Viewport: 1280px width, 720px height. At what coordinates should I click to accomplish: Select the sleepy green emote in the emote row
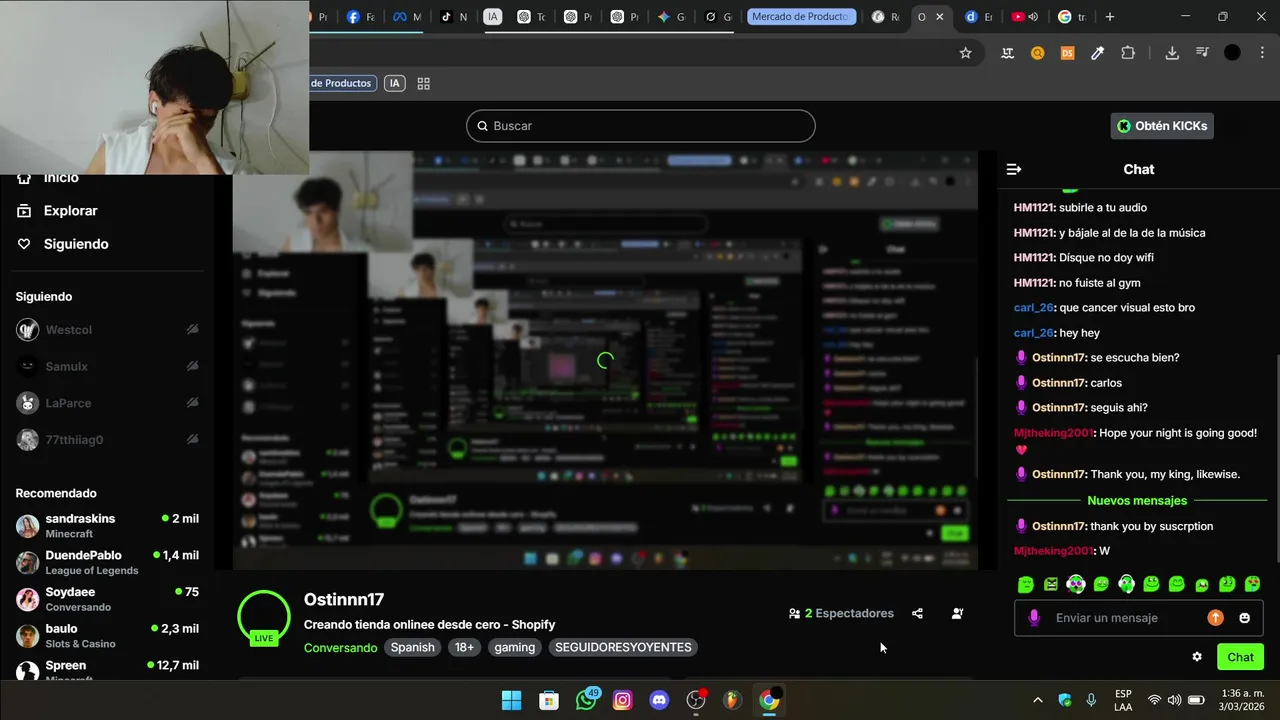[1026, 584]
